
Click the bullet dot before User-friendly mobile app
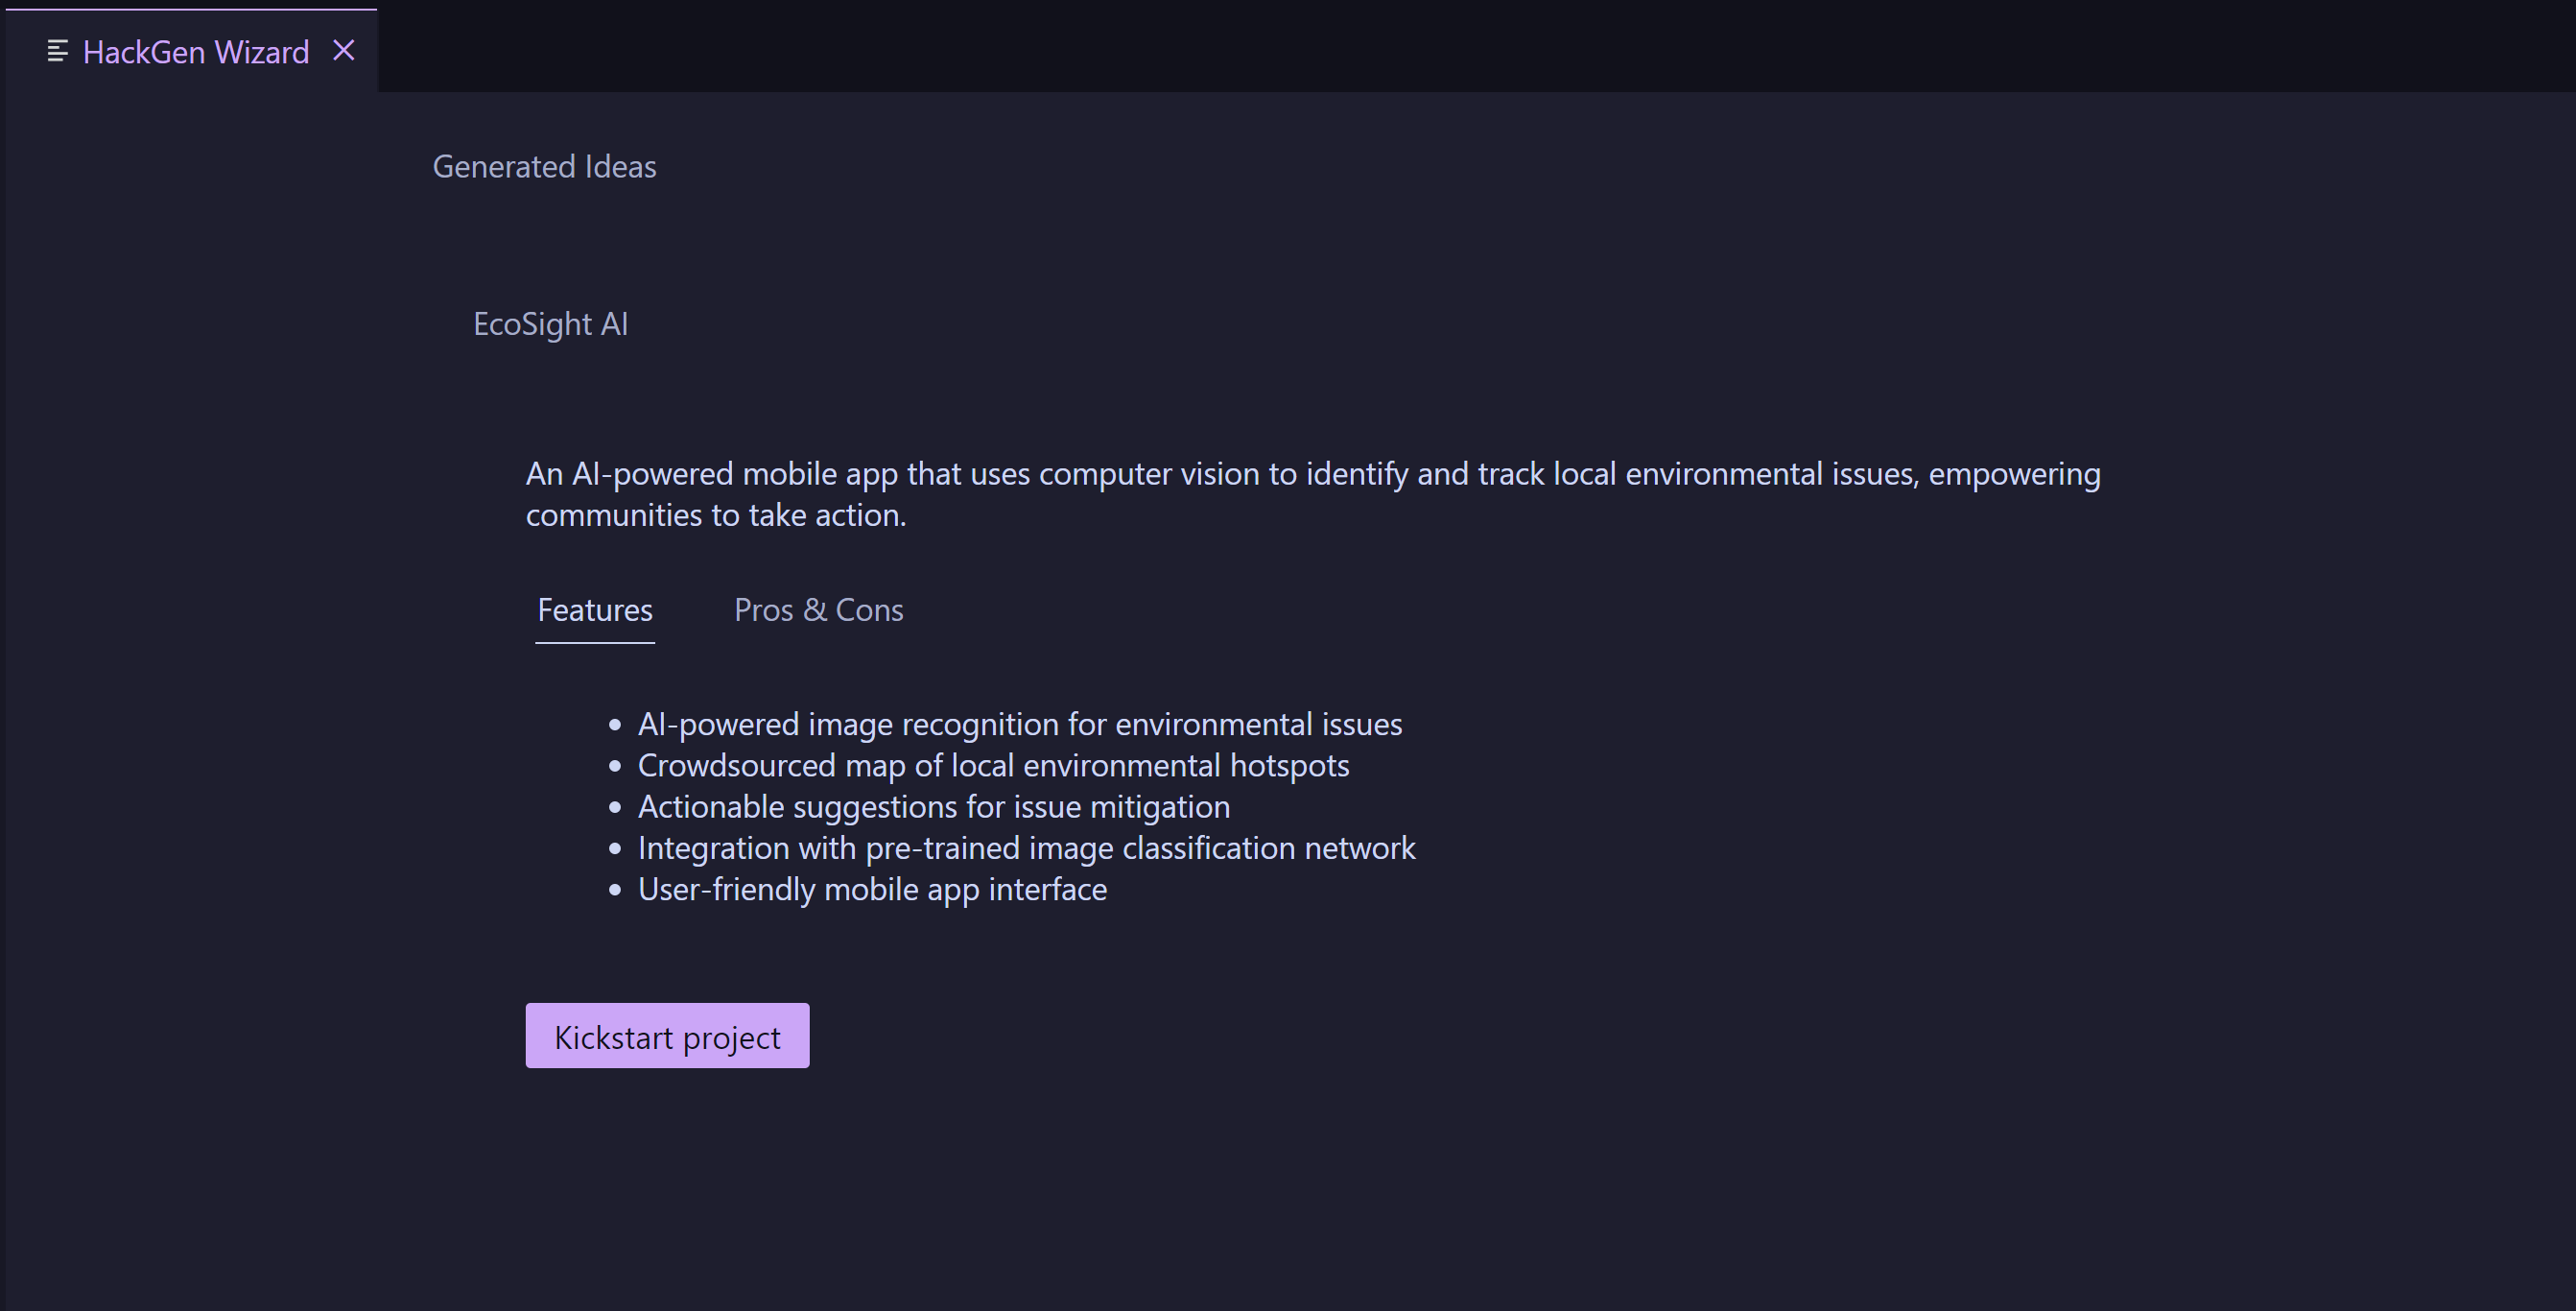coord(615,891)
